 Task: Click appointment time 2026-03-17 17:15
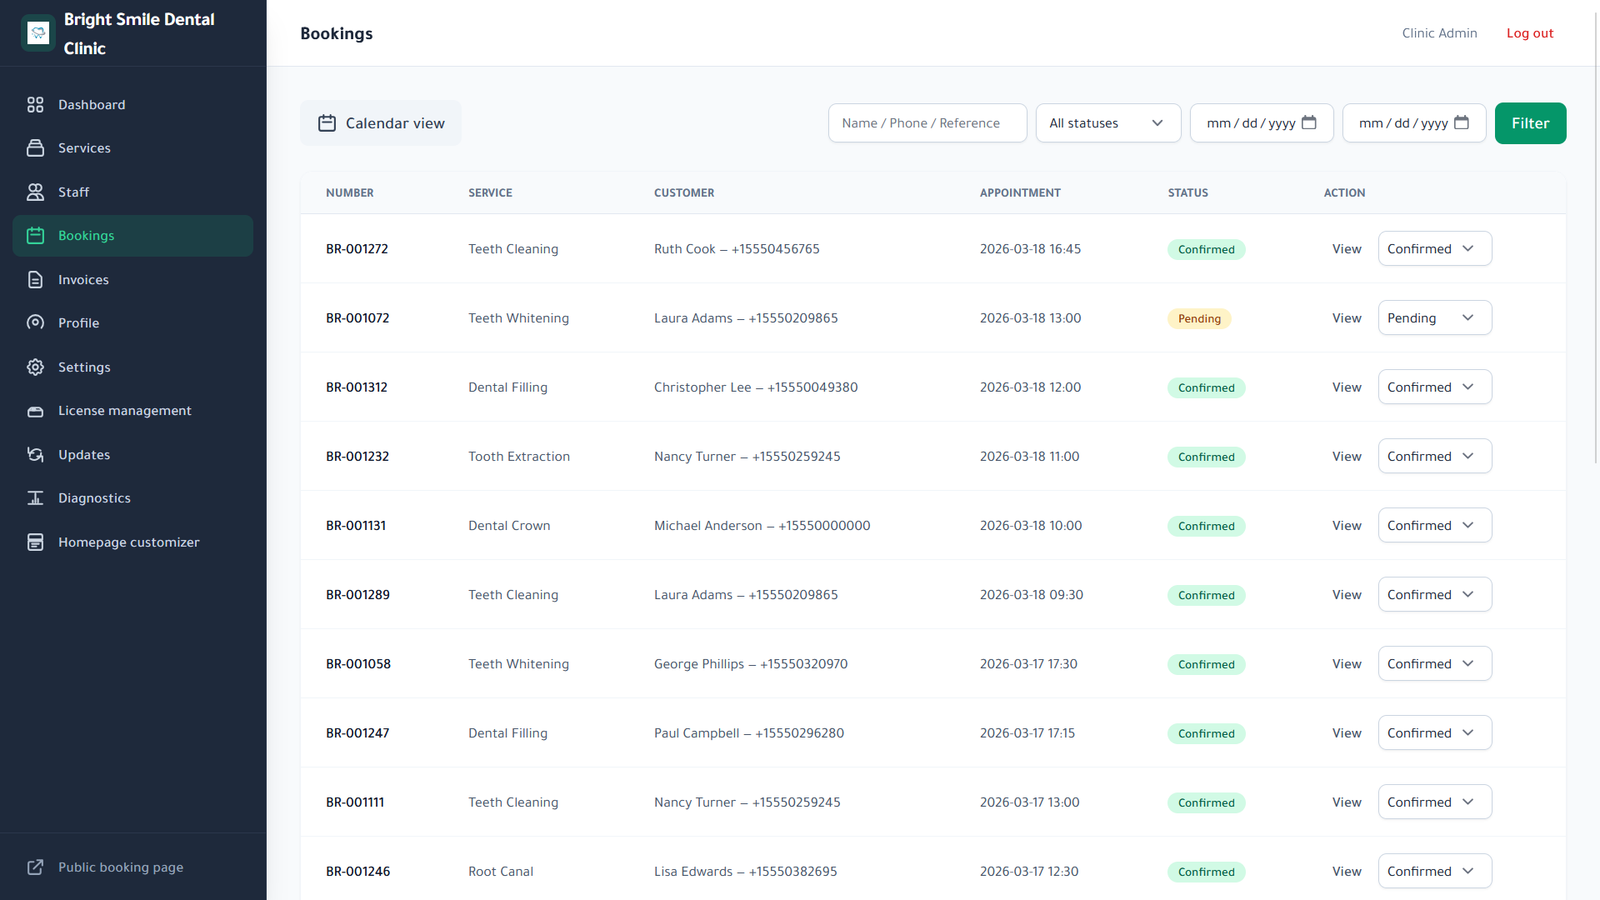click(x=1027, y=733)
